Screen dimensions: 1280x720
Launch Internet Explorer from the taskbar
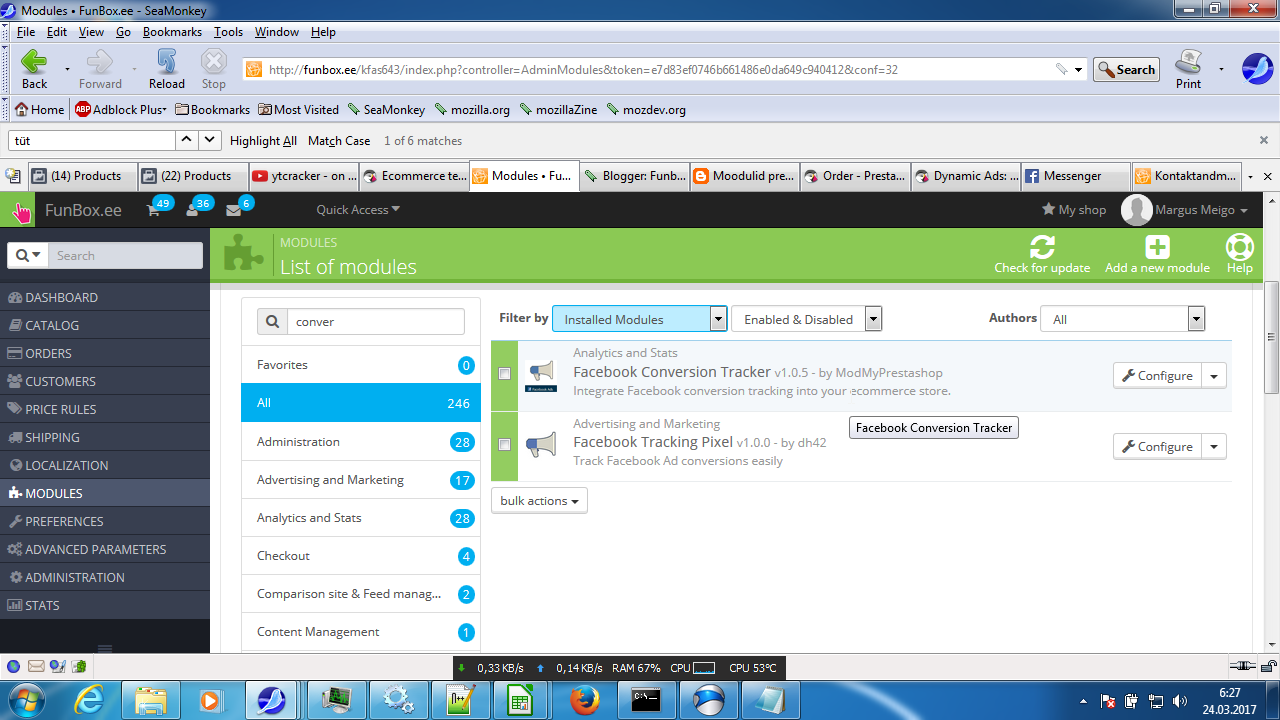[89, 700]
